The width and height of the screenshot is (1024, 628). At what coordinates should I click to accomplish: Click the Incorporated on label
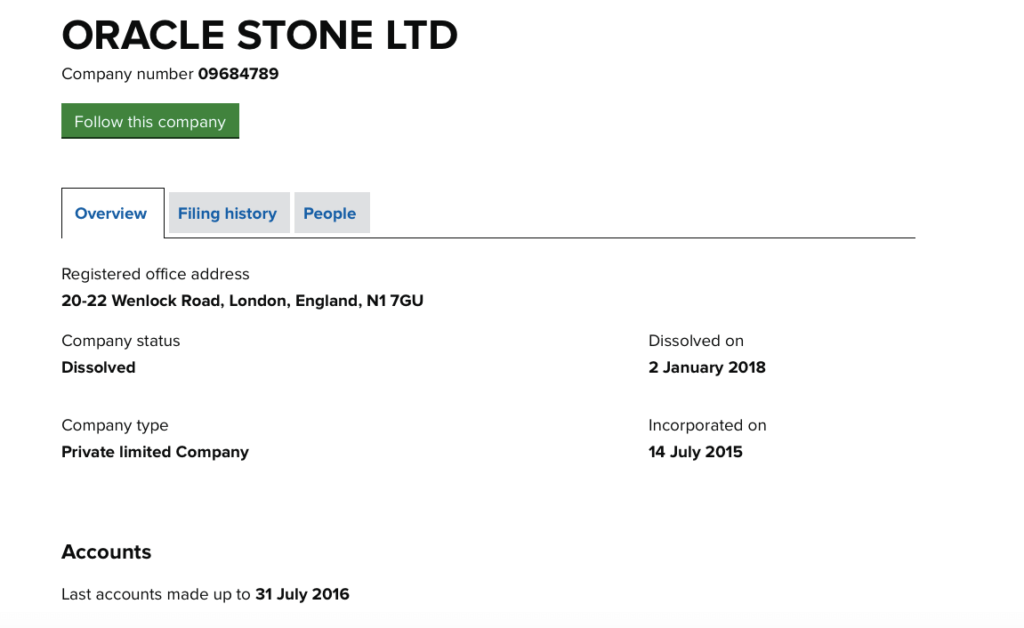(x=707, y=425)
